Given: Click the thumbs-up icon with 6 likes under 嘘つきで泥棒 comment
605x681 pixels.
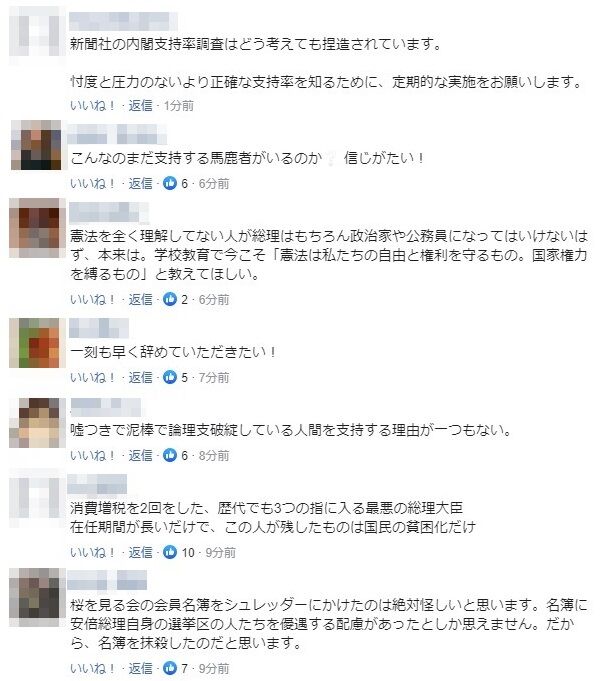Looking at the screenshot, I should [170, 455].
